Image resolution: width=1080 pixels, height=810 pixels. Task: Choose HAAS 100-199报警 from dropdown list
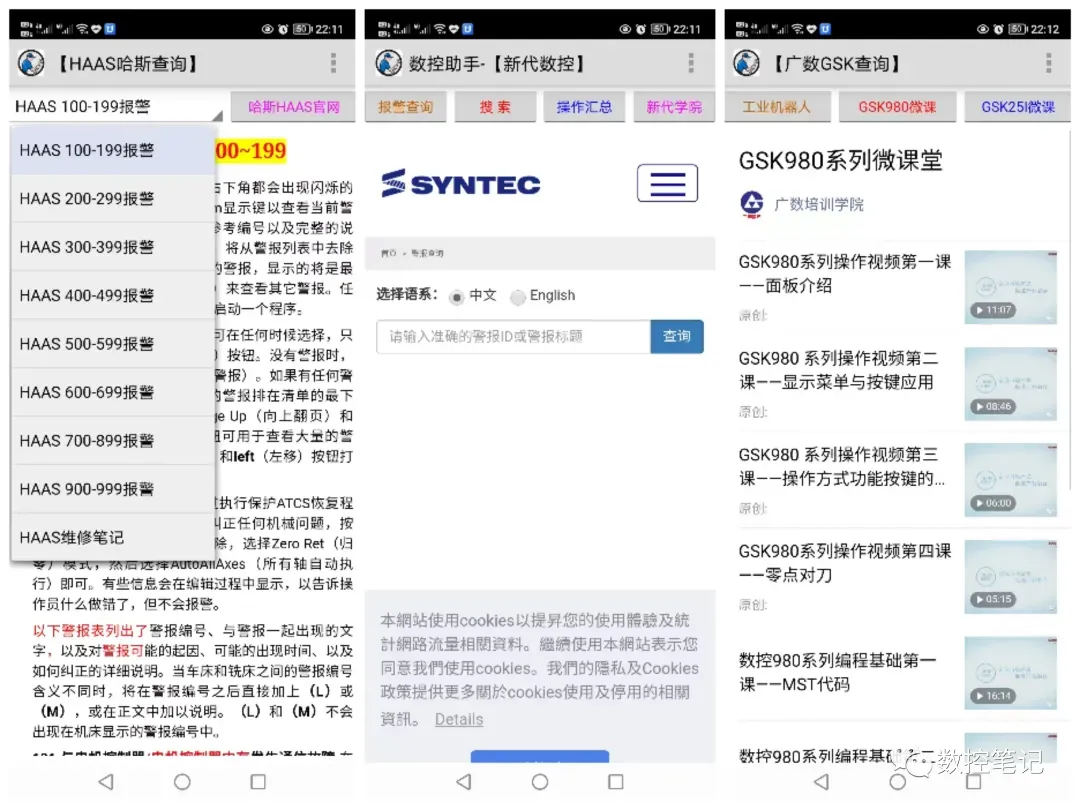point(114,150)
